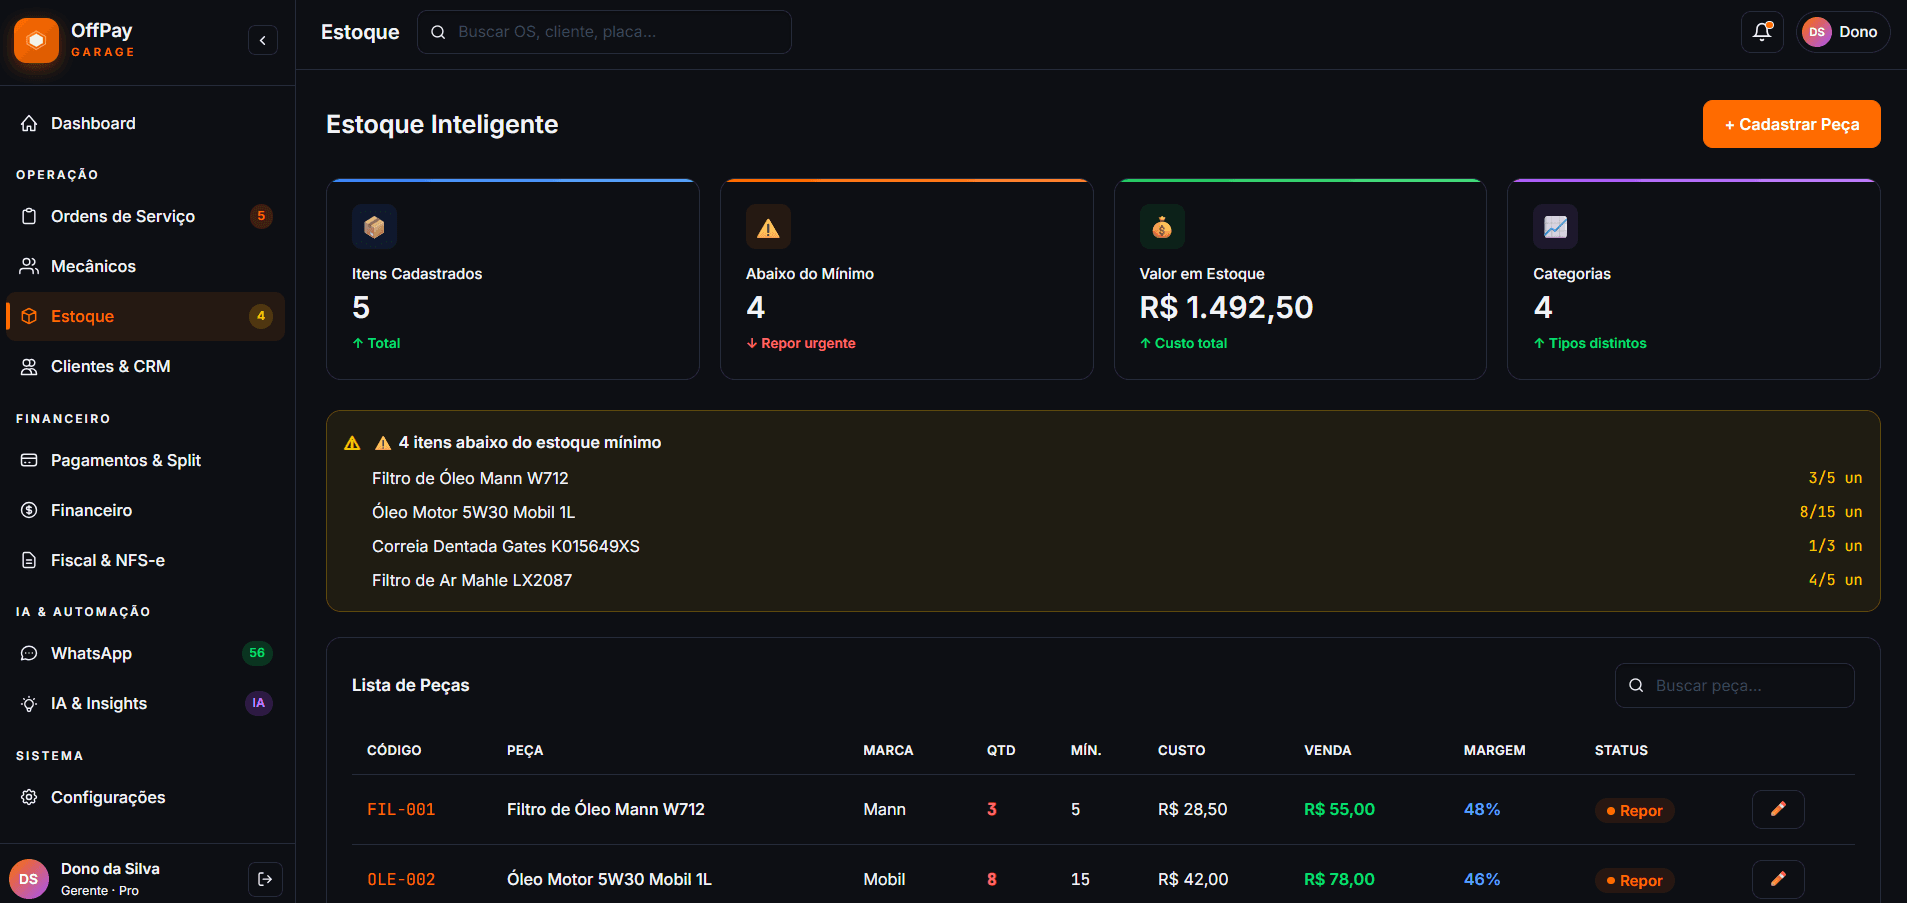Click pencil icon for Óleo Motor 5W30 row

click(1777, 879)
